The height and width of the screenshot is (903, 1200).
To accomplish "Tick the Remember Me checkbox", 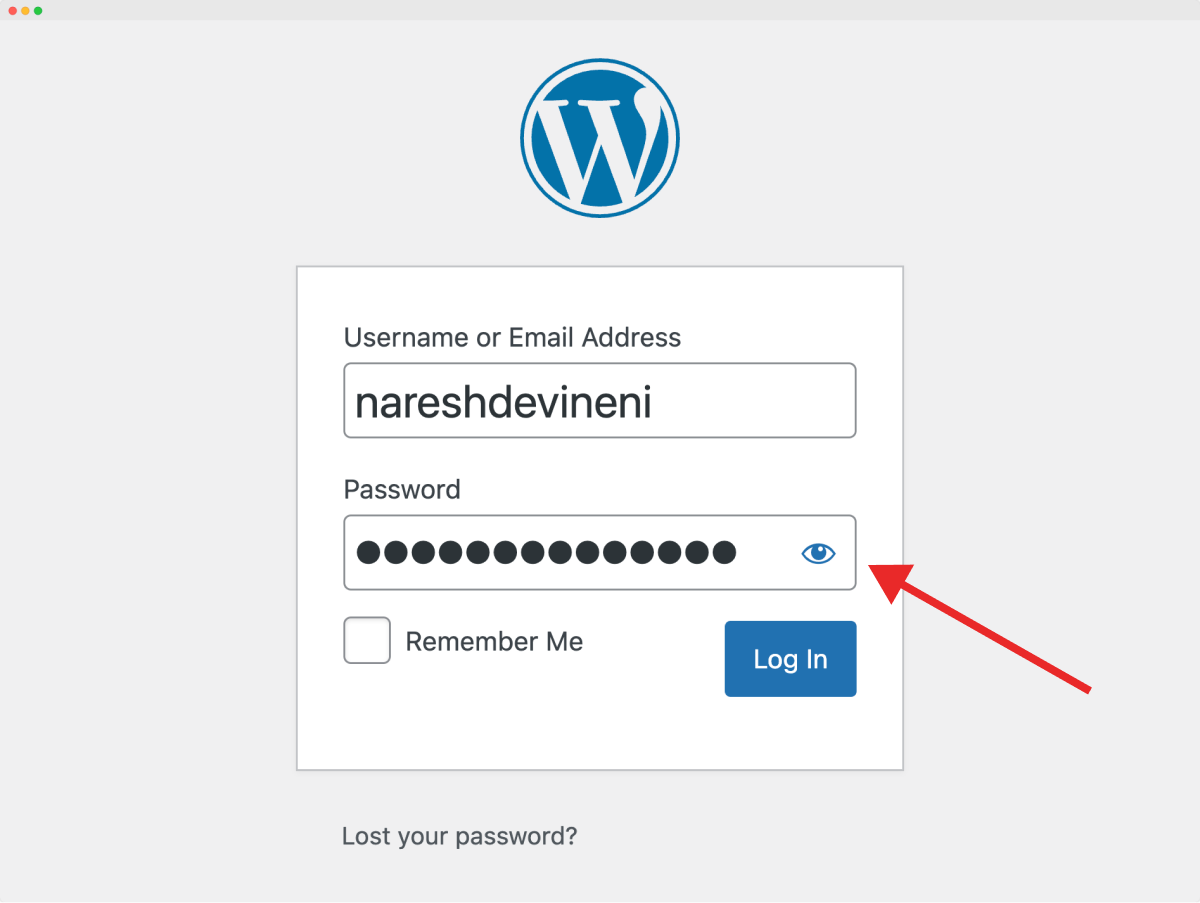I will click(367, 640).
